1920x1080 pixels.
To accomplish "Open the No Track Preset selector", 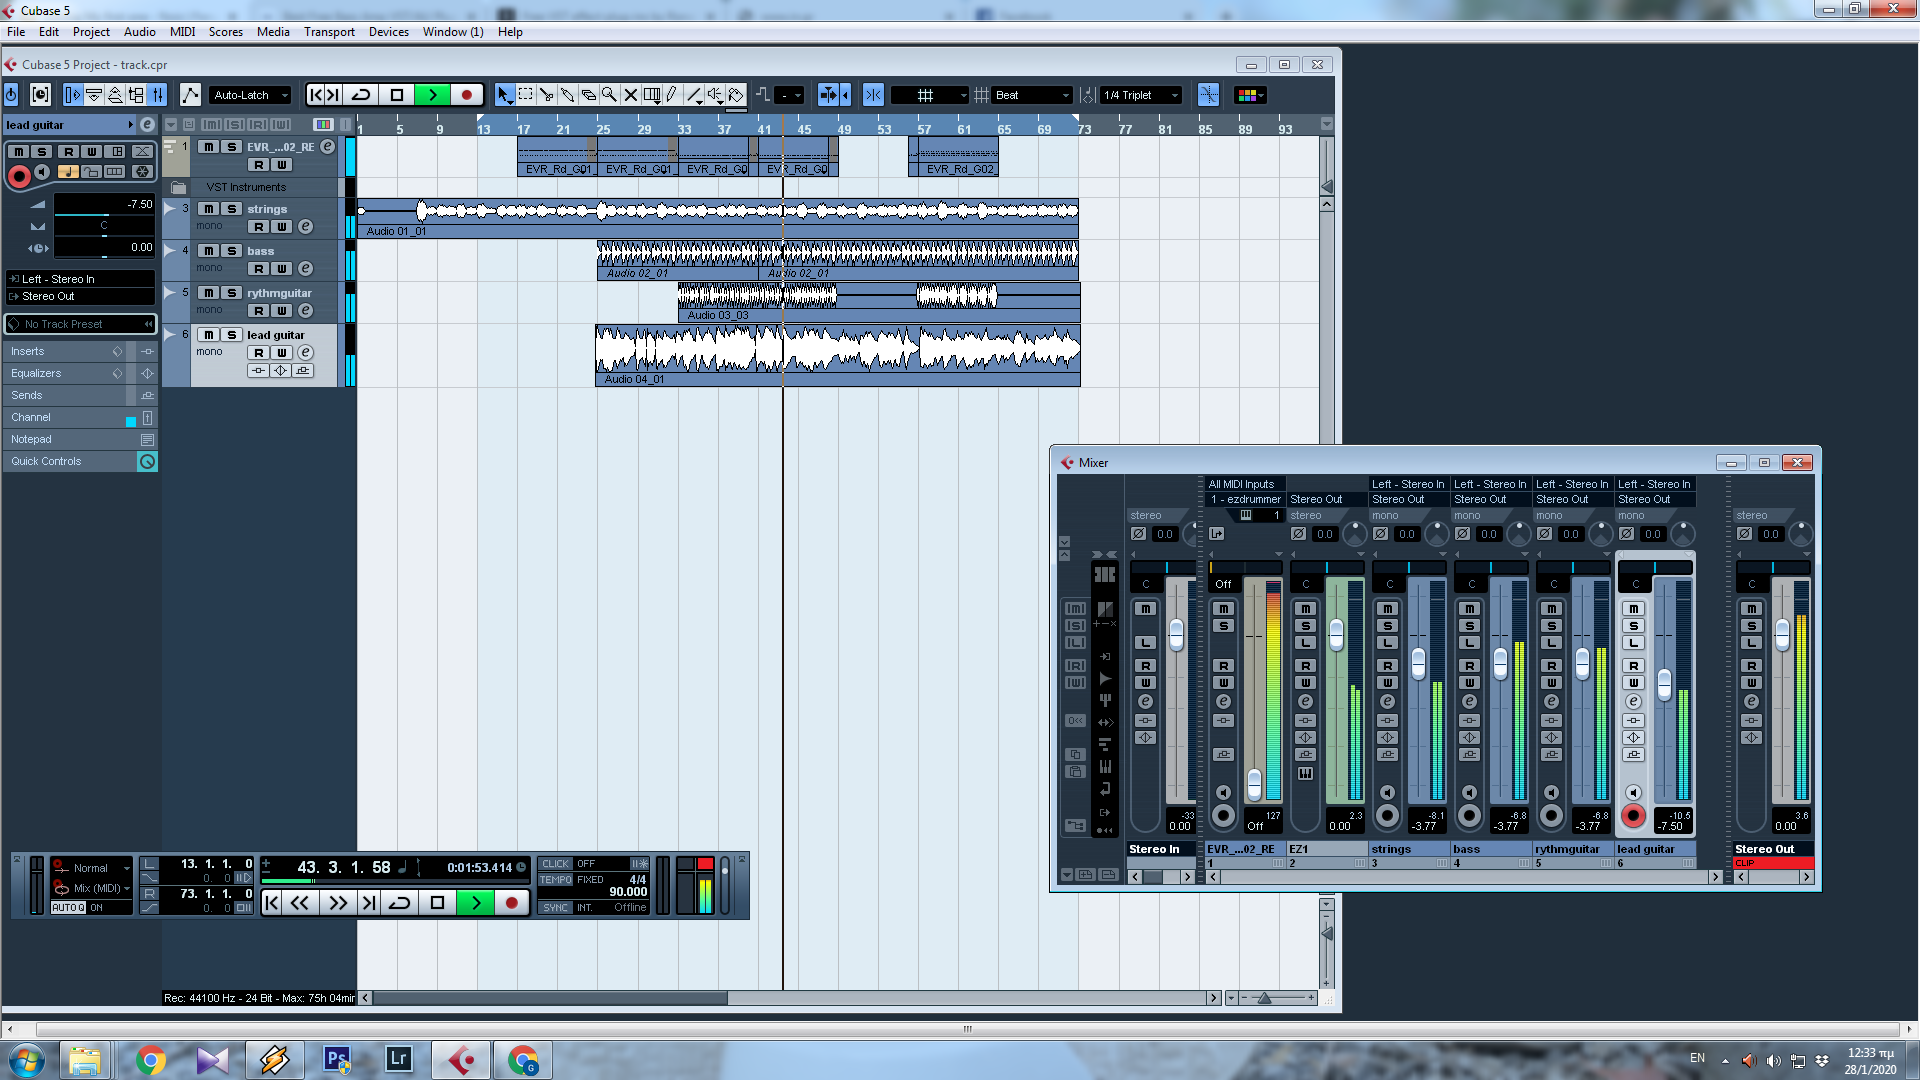I will tap(80, 324).
